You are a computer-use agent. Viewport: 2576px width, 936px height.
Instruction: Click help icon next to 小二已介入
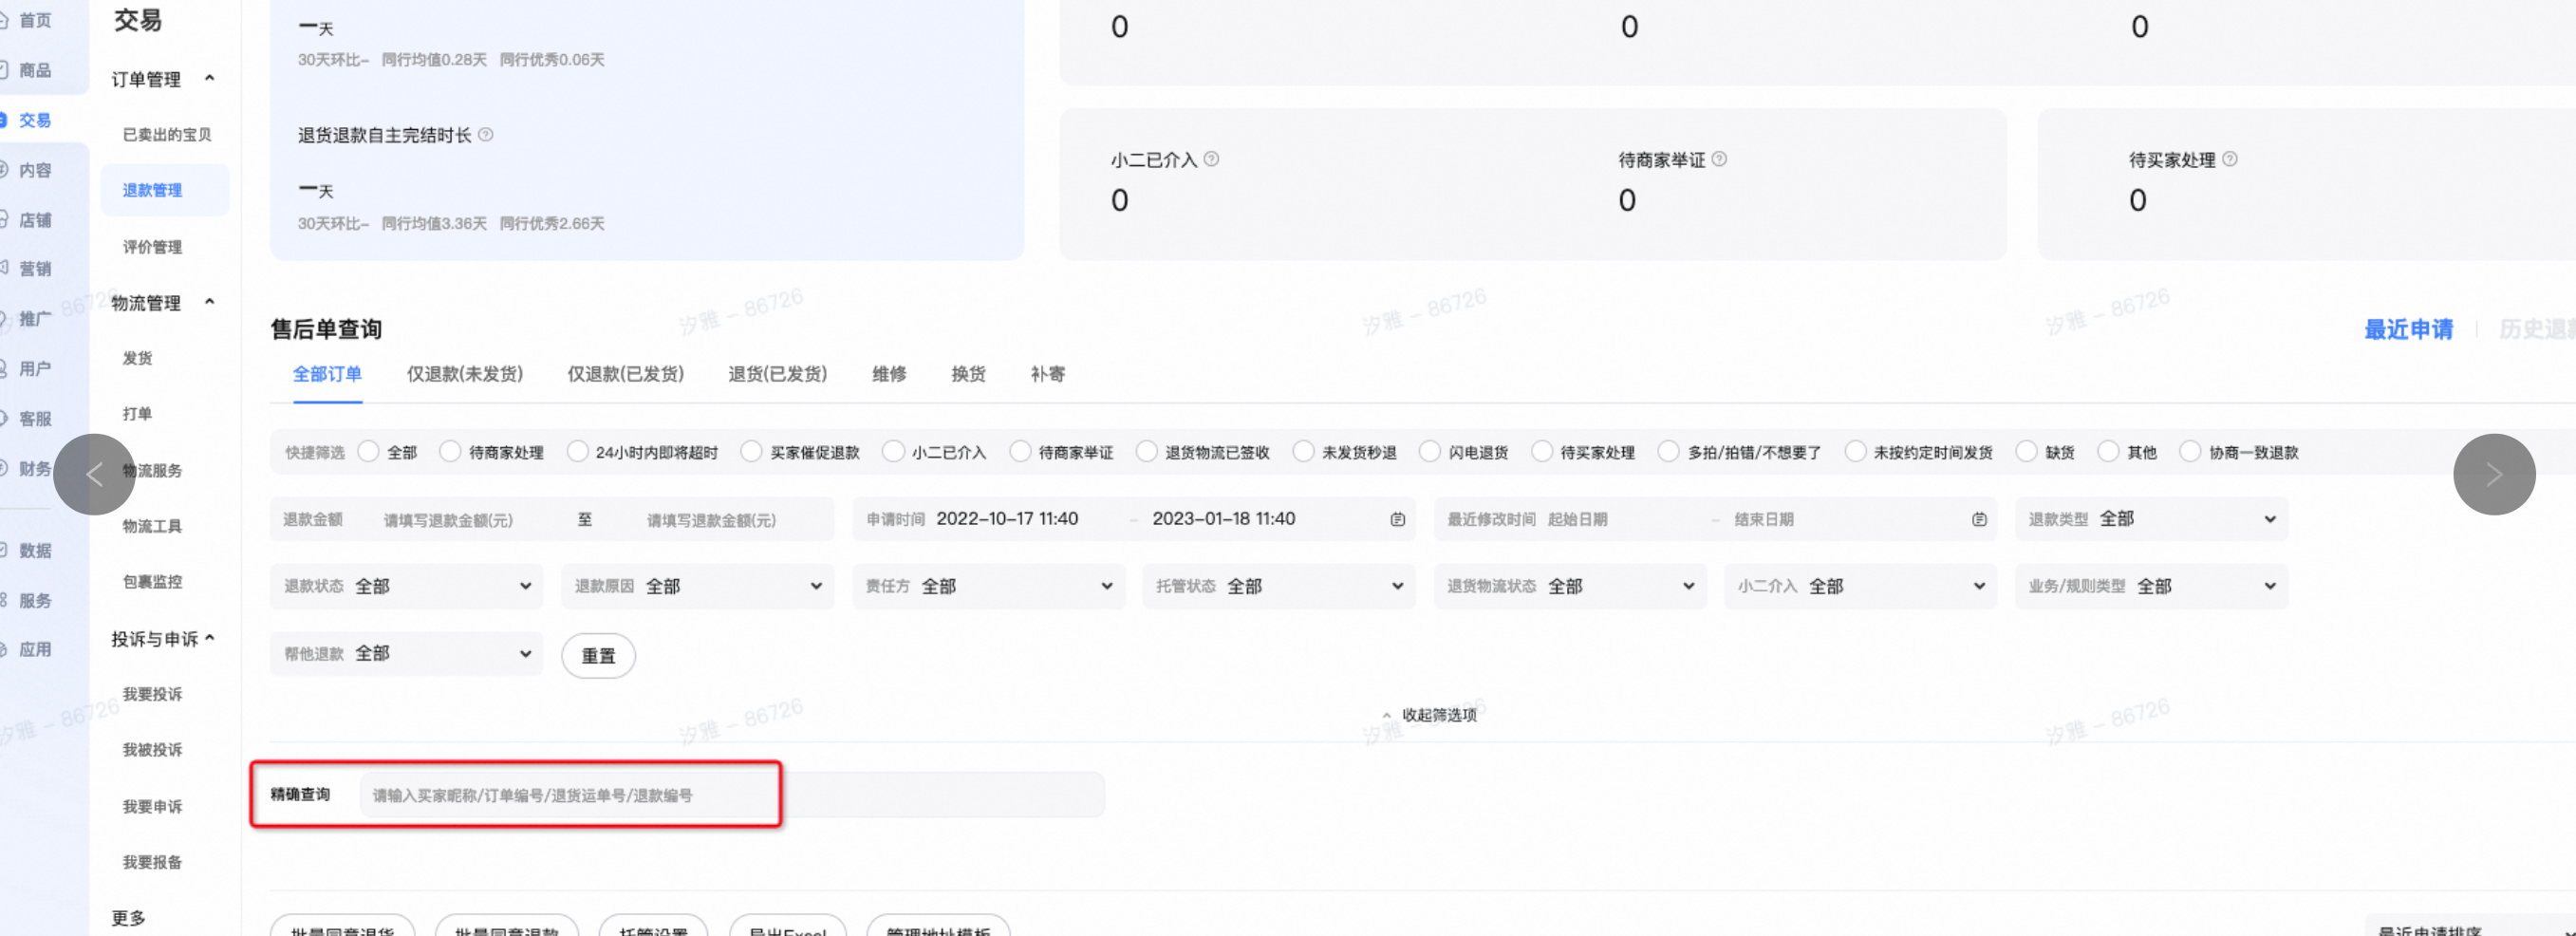pyautogui.click(x=1211, y=159)
